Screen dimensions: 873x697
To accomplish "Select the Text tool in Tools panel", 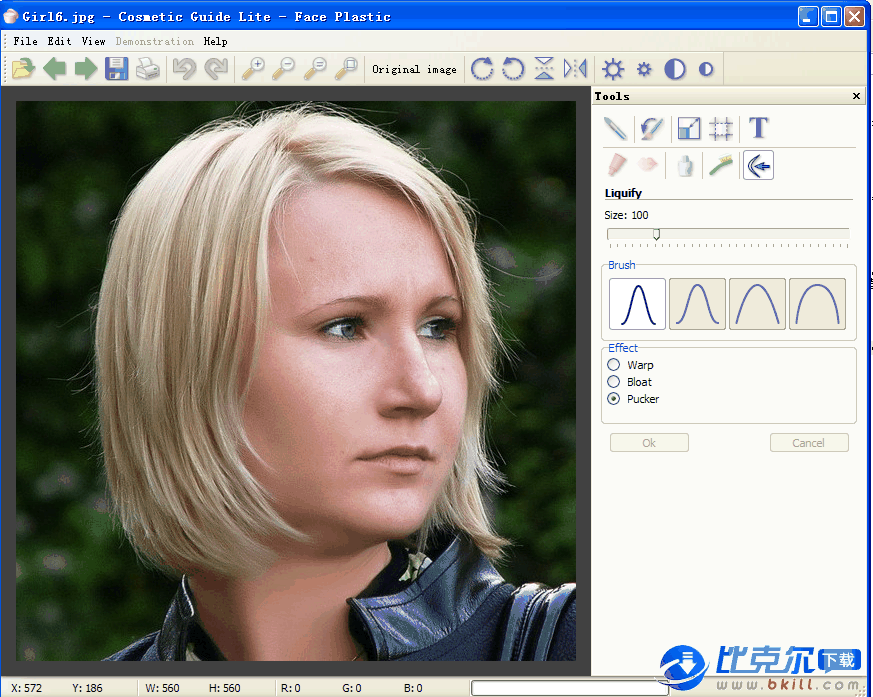I will [x=759, y=128].
